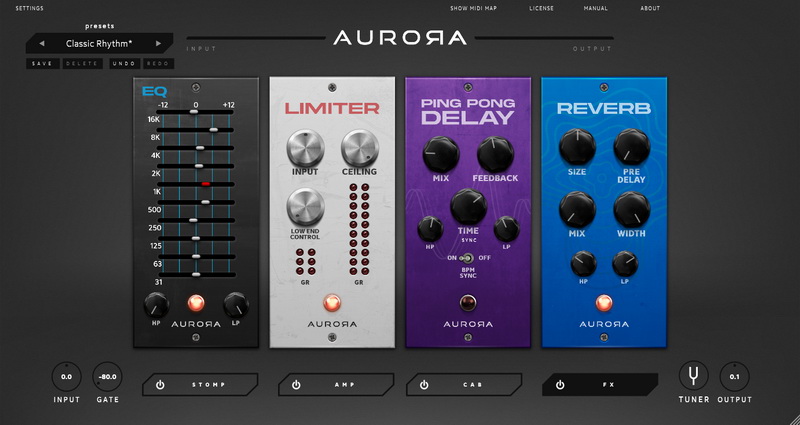Flip the BPM Sync ON/OFF switch
Viewport: 800px width, 425px height.
[468, 258]
